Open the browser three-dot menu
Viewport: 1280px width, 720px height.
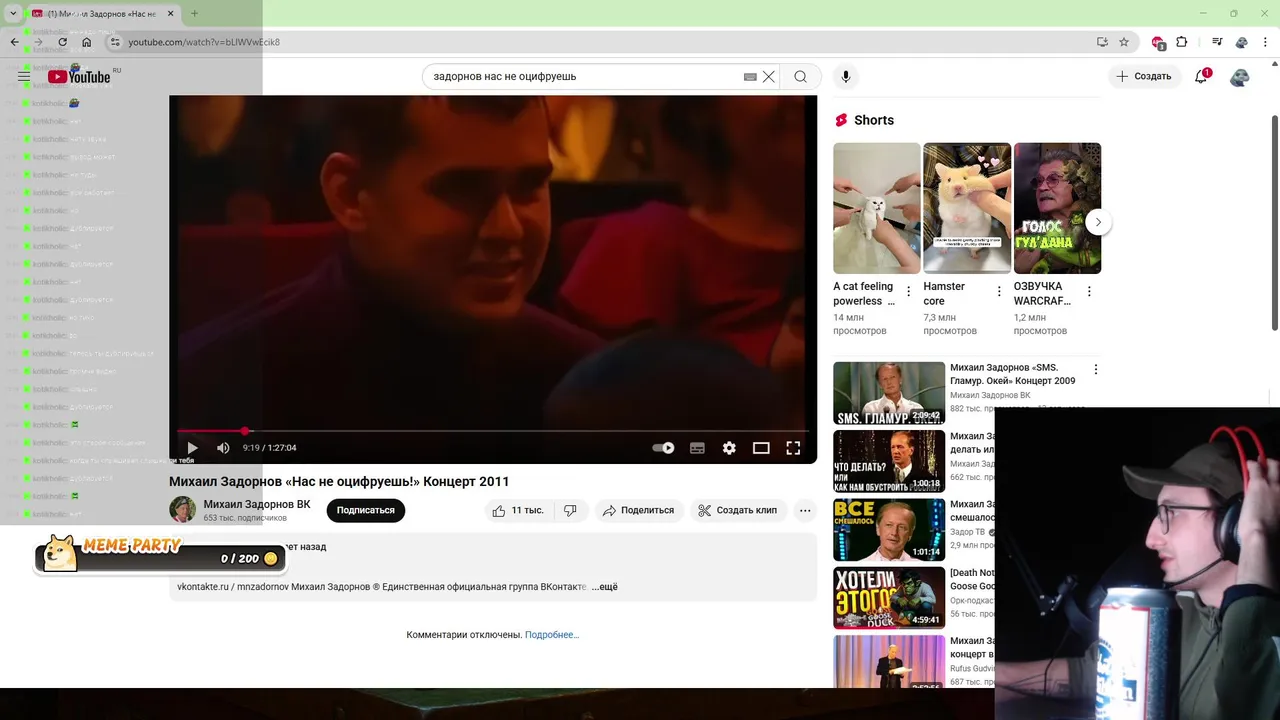click(1265, 42)
